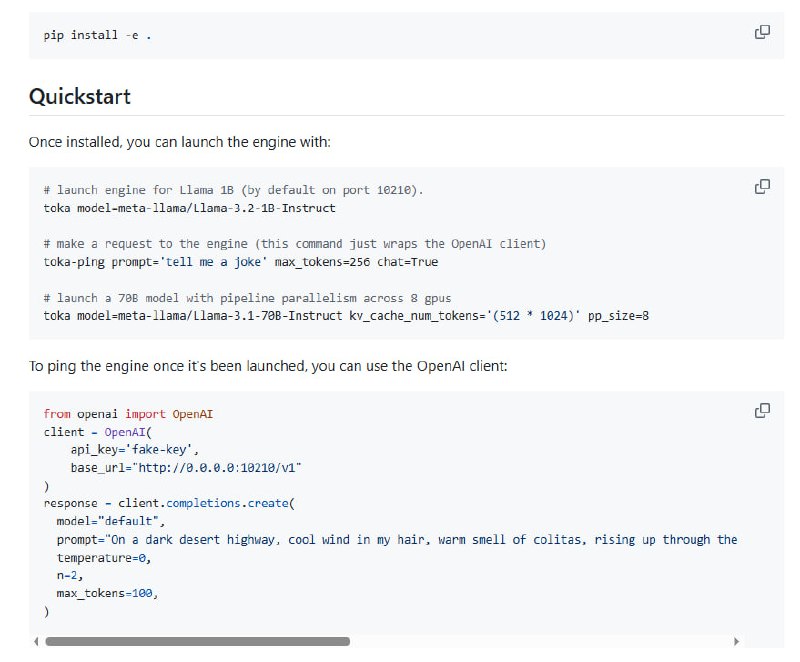The width and height of the screenshot is (800, 662).
Task: Click the 'Once installed, you can launch' paragraph
Action: tap(180, 142)
